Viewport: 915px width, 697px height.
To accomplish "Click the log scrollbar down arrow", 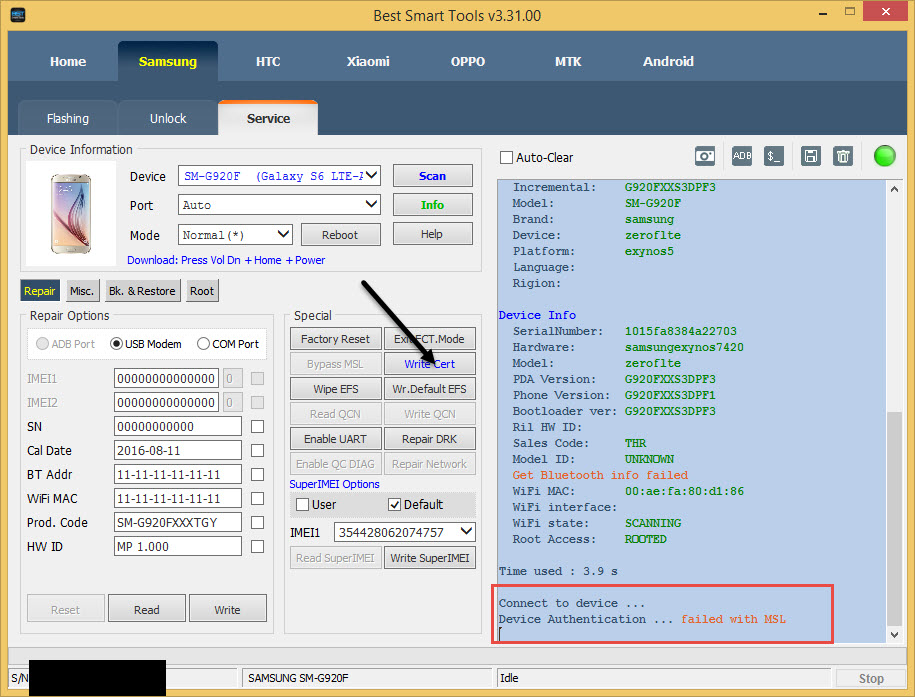I will tap(895, 634).
